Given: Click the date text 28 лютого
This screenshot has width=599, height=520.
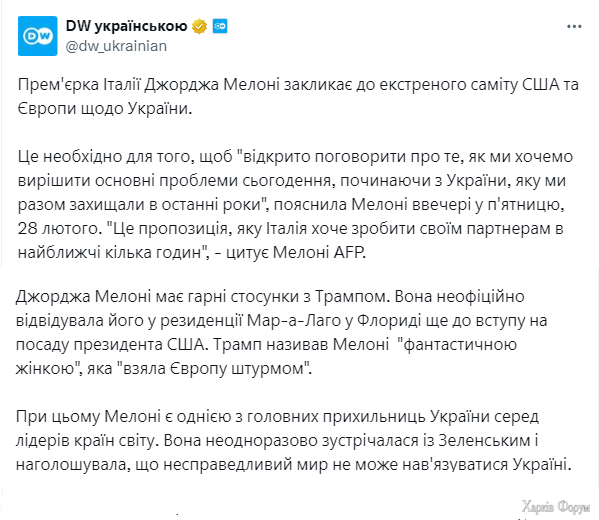Looking at the screenshot, I should (59, 228).
